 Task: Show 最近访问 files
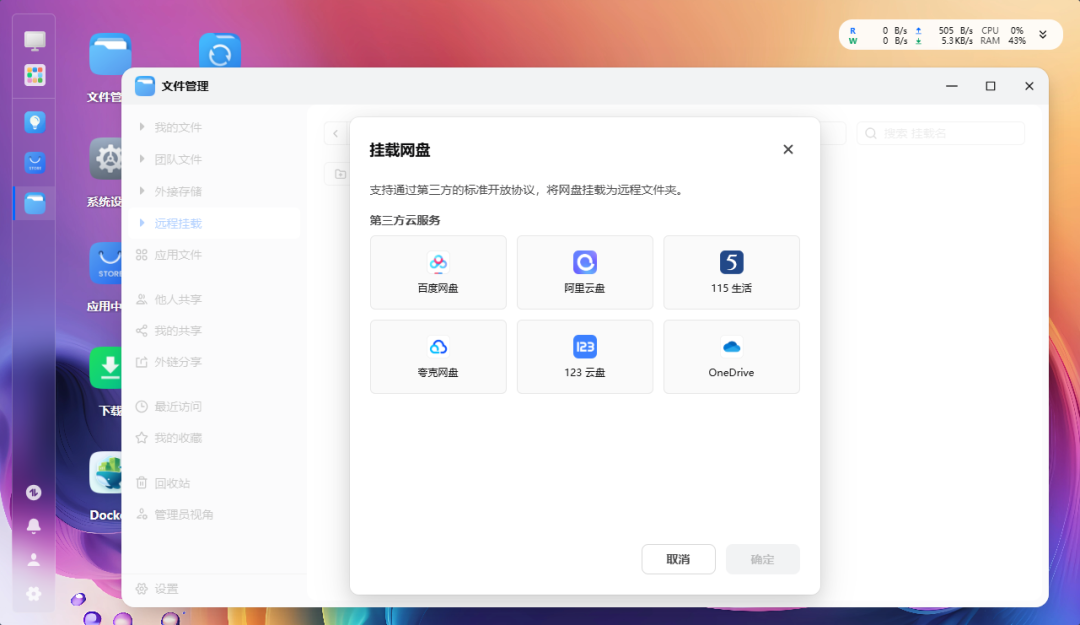(x=178, y=407)
